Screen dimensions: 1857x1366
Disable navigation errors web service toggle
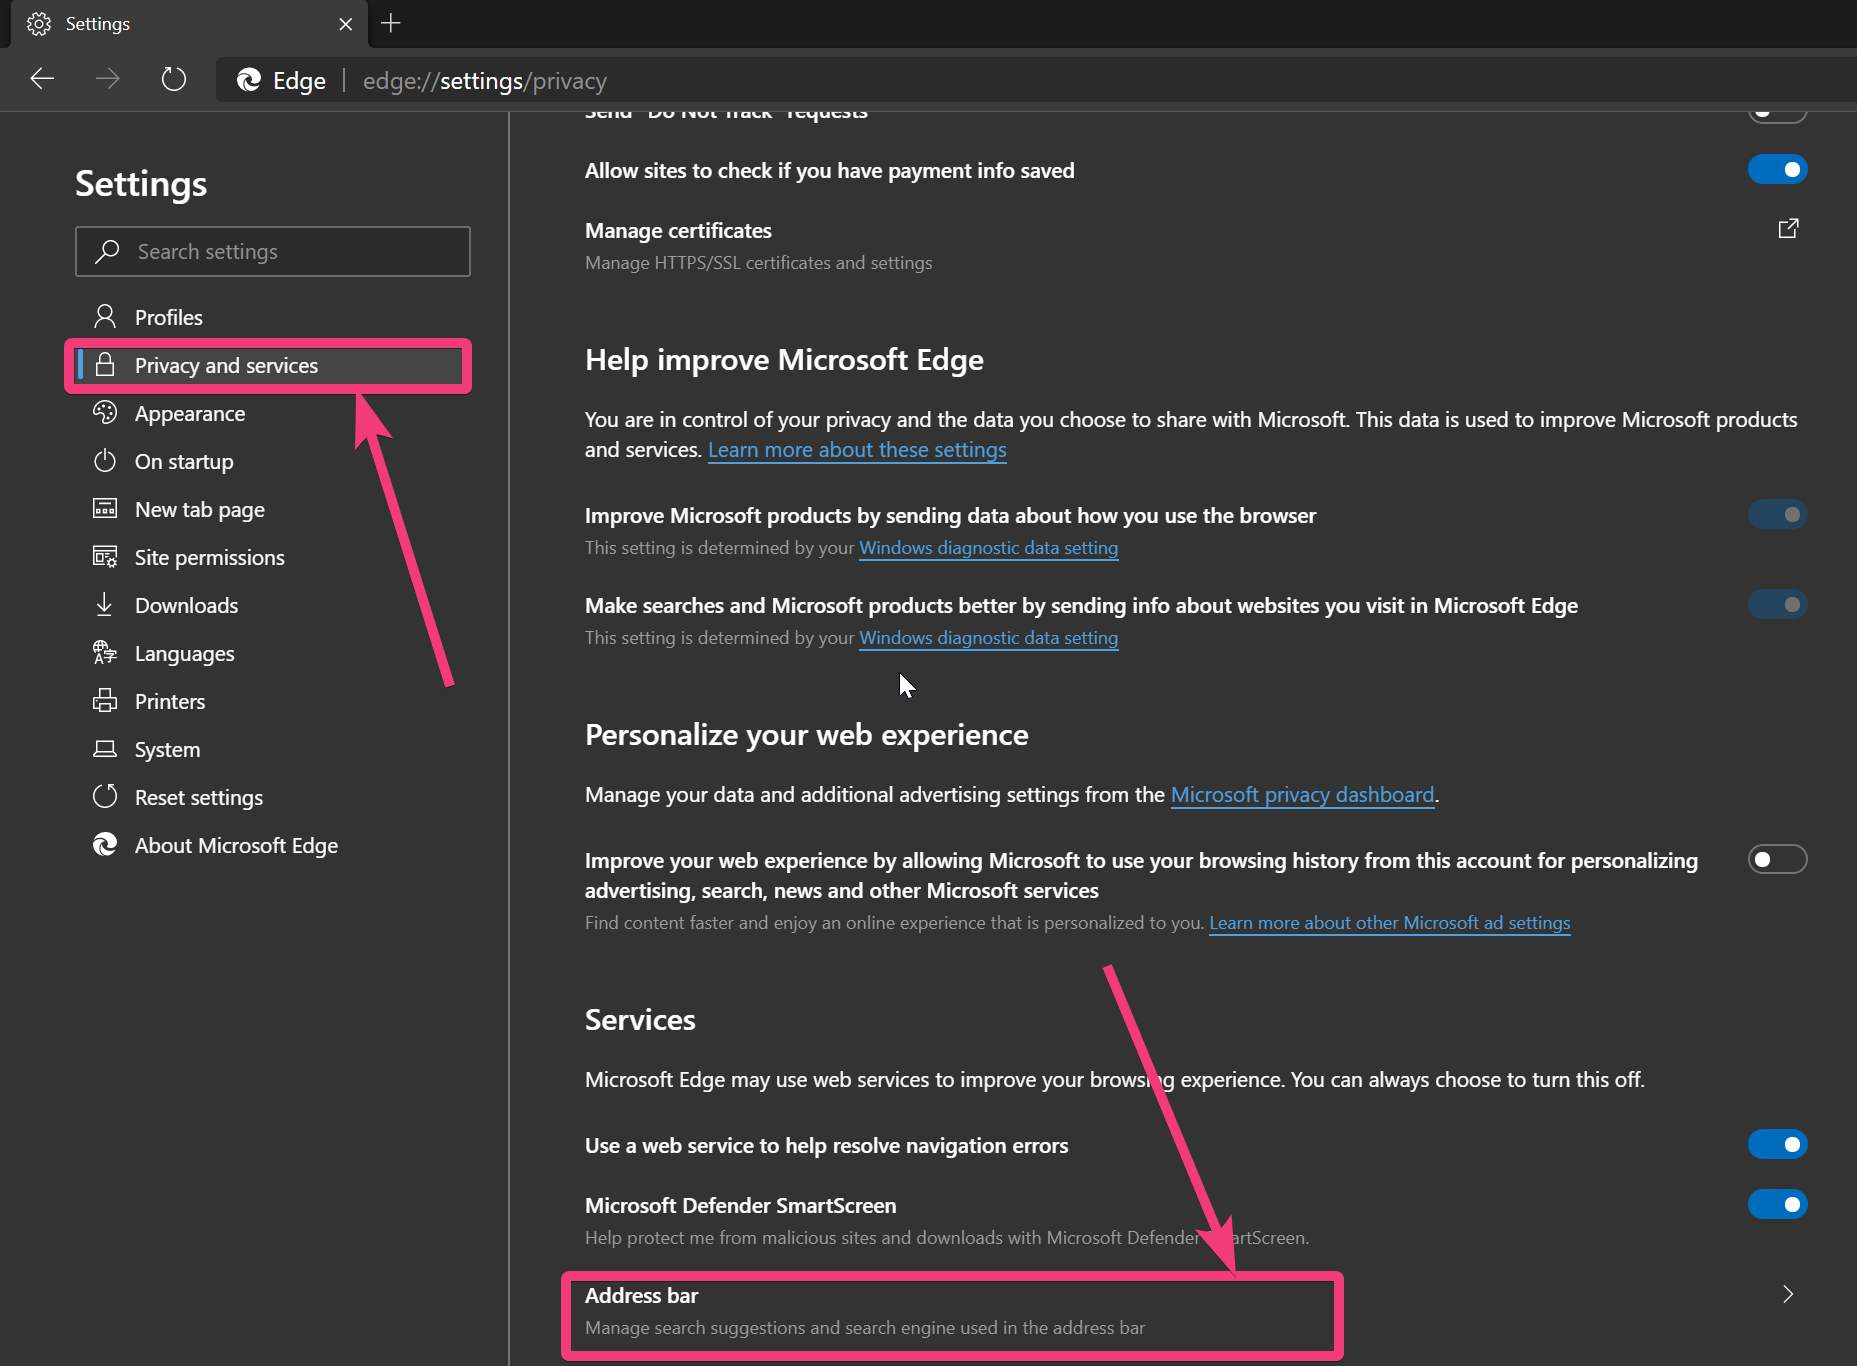pyautogui.click(x=1777, y=1145)
